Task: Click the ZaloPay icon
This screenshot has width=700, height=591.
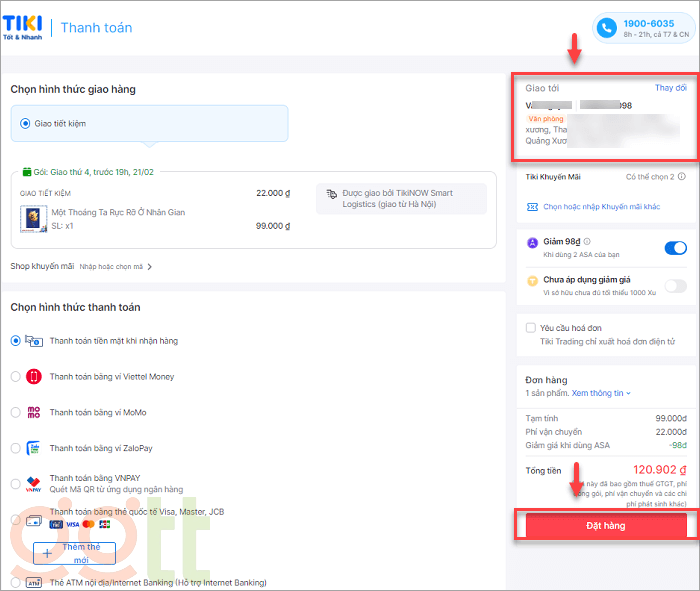Action: 32,448
